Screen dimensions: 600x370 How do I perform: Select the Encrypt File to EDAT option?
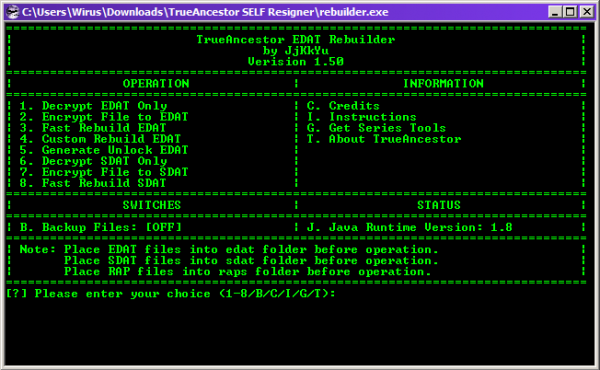tap(104, 117)
